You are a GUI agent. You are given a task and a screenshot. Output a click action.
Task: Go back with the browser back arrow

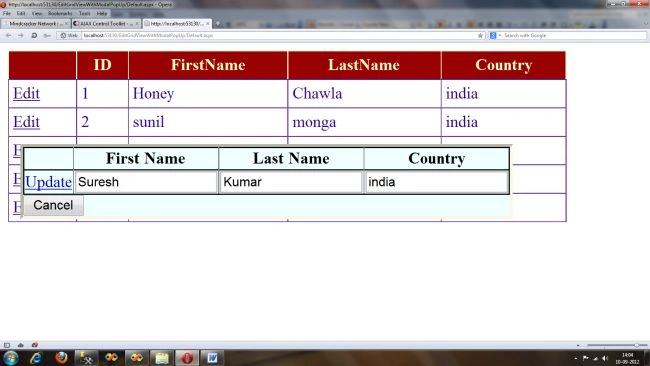pyautogui.click(x=9, y=36)
